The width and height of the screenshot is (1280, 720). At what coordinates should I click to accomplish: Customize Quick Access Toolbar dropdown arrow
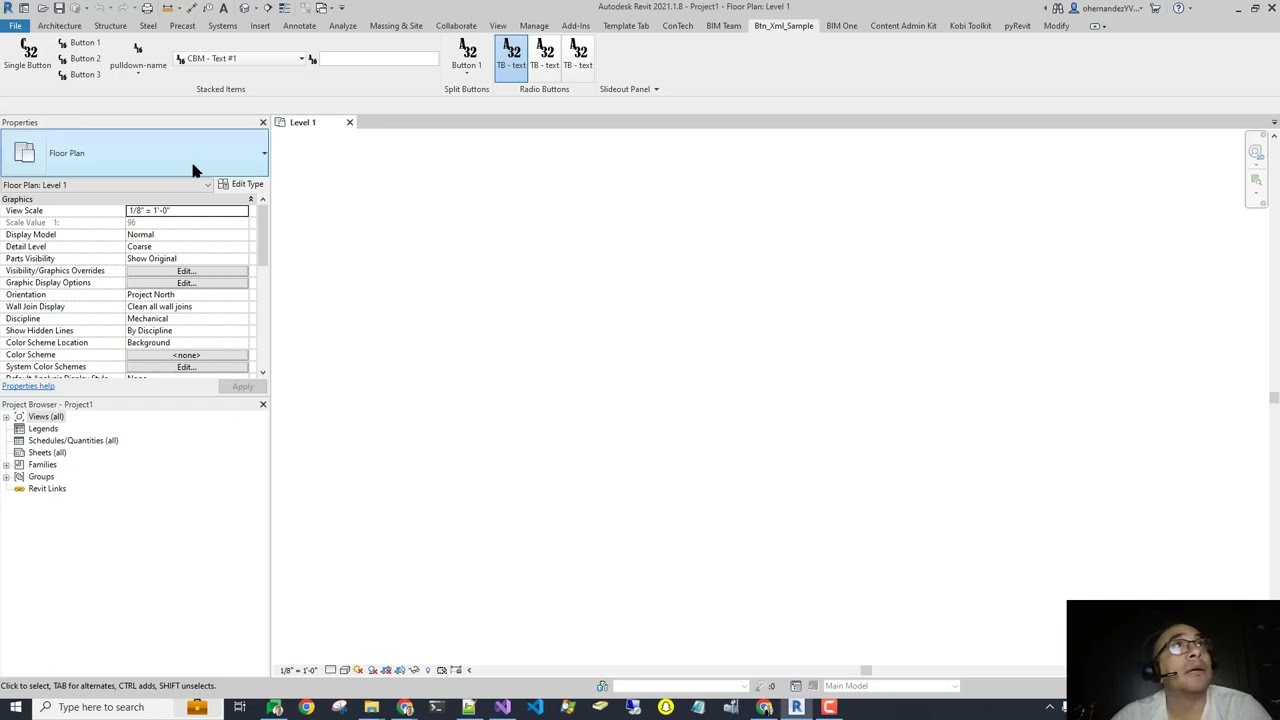(342, 8)
